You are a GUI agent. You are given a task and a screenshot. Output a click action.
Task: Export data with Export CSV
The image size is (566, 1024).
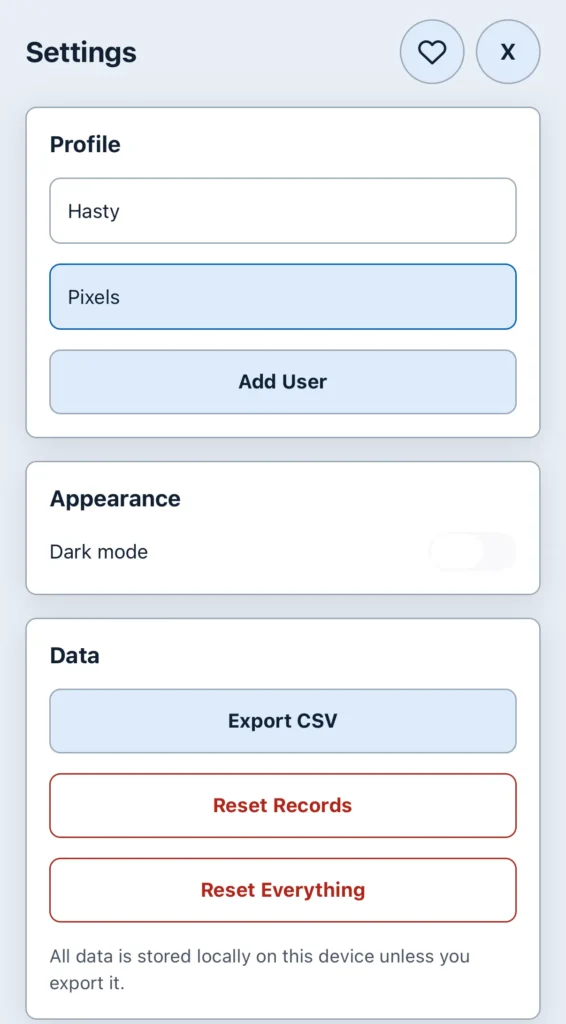pos(283,721)
